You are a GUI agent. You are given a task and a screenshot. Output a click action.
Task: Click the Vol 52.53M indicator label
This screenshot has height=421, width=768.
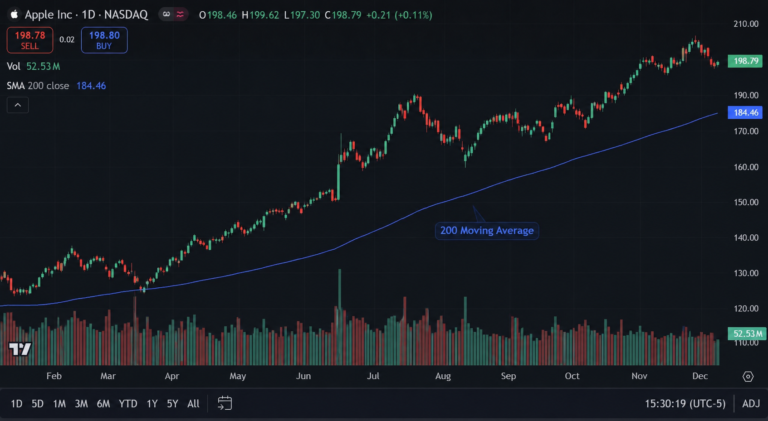point(33,66)
